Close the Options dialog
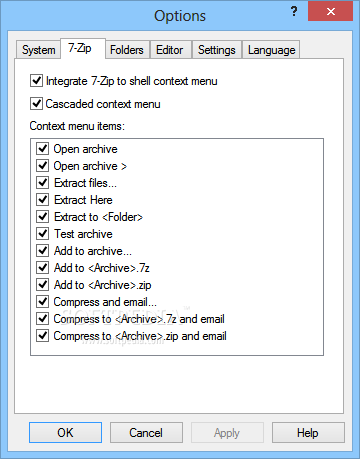The height and width of the screenshot is (459, 360). pyautogui.click(x=330, y=11)
